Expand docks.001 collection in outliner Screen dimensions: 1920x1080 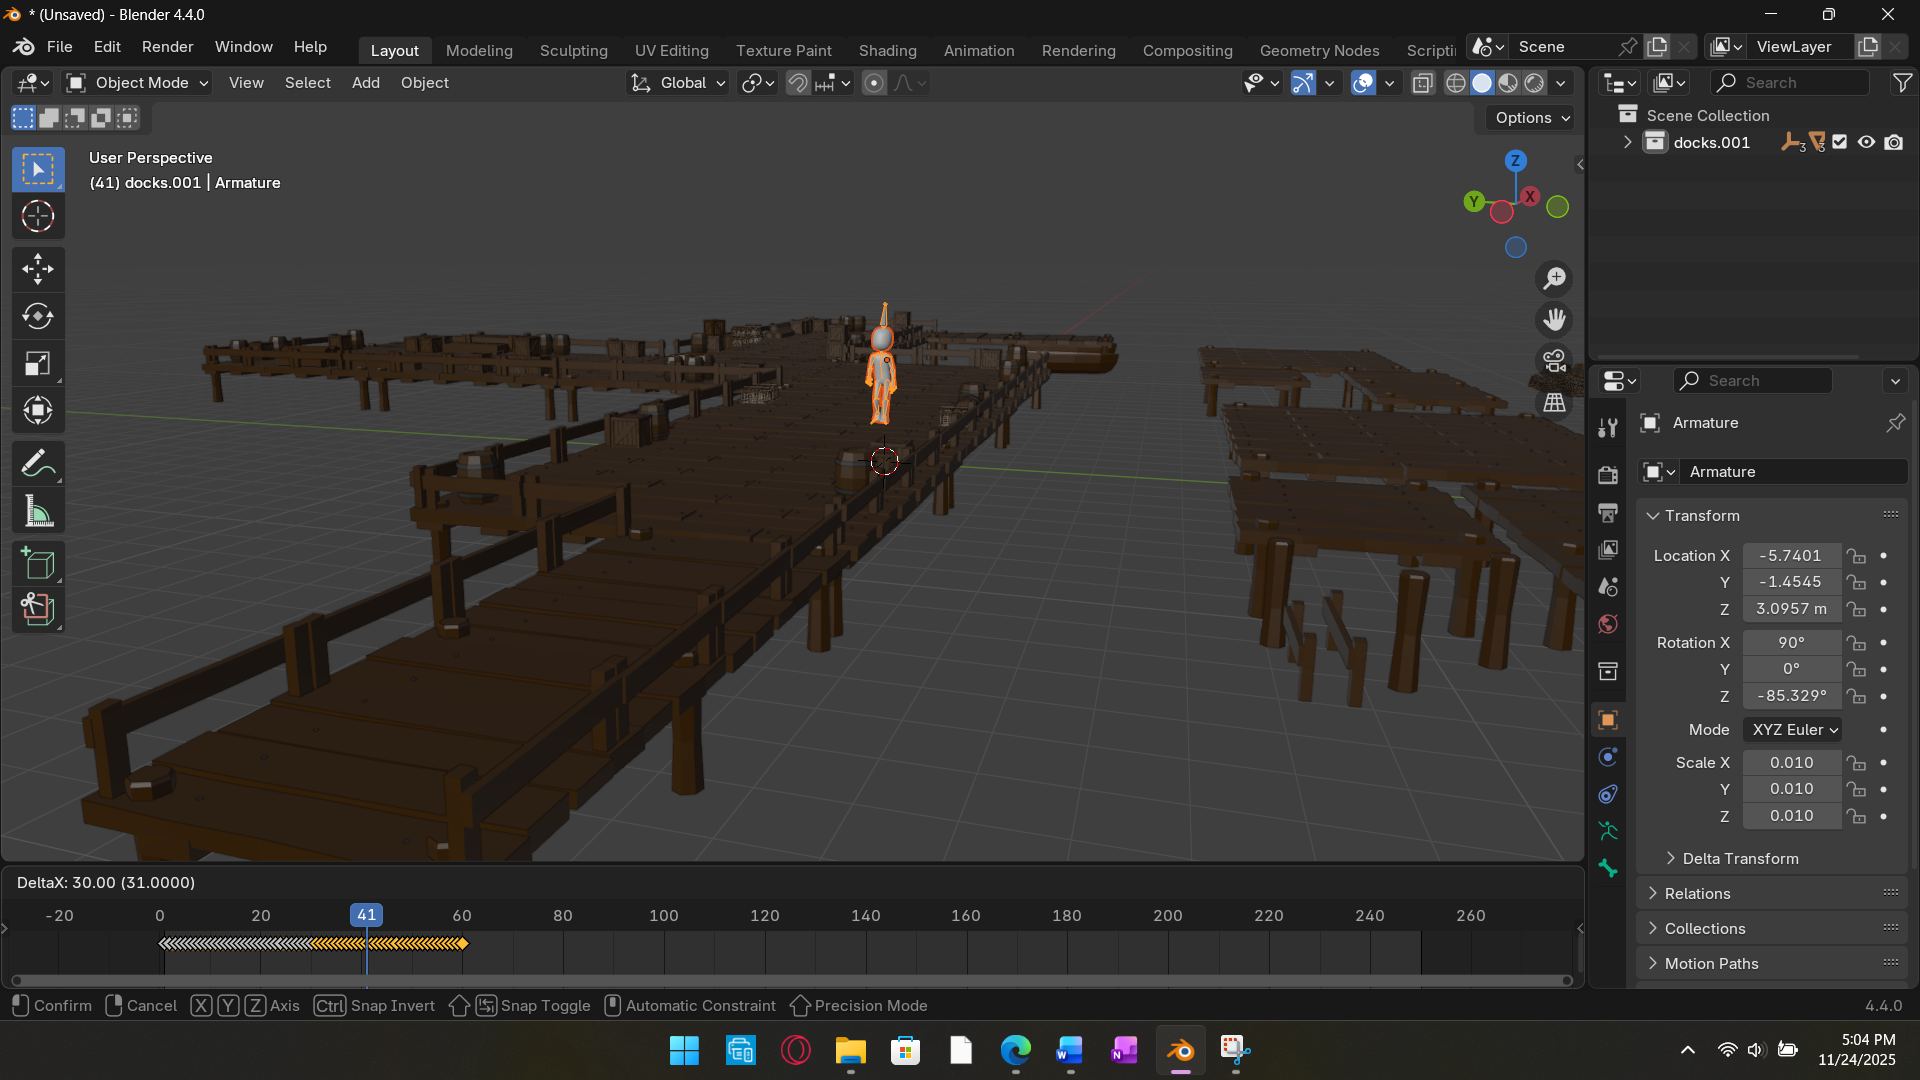coord(1627,142)
